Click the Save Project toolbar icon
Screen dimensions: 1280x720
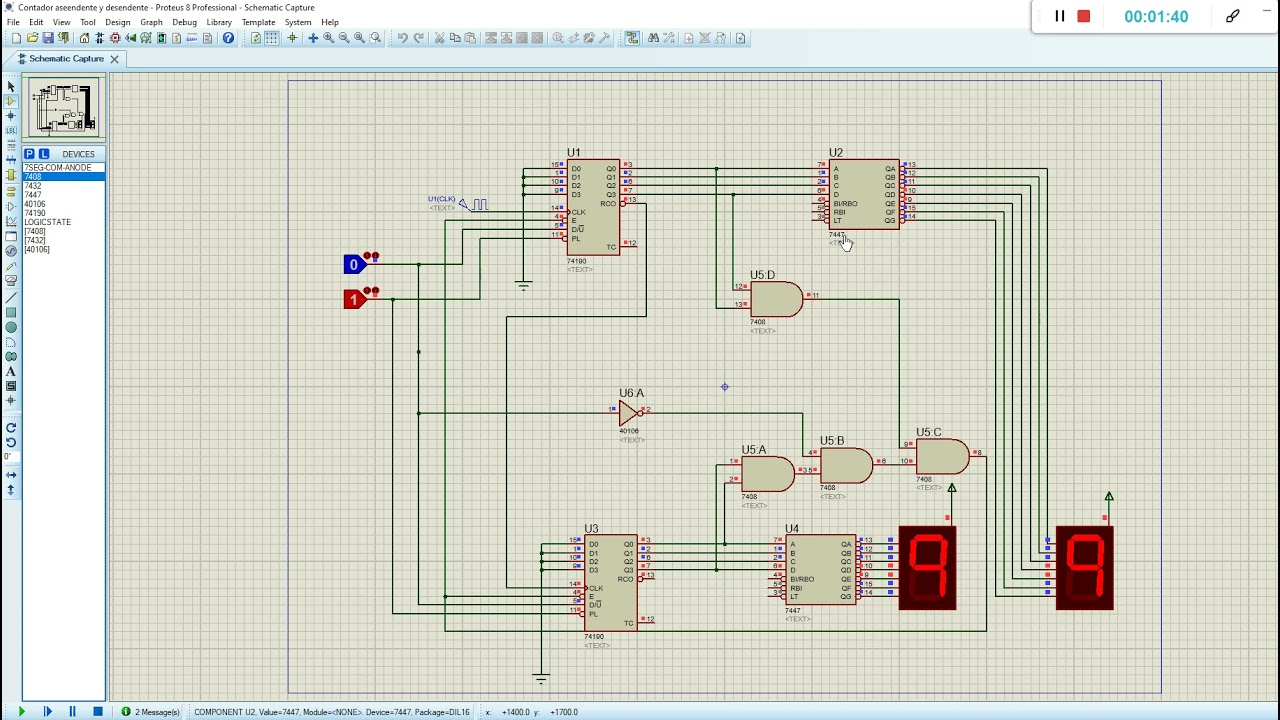[x=47, y=38]
